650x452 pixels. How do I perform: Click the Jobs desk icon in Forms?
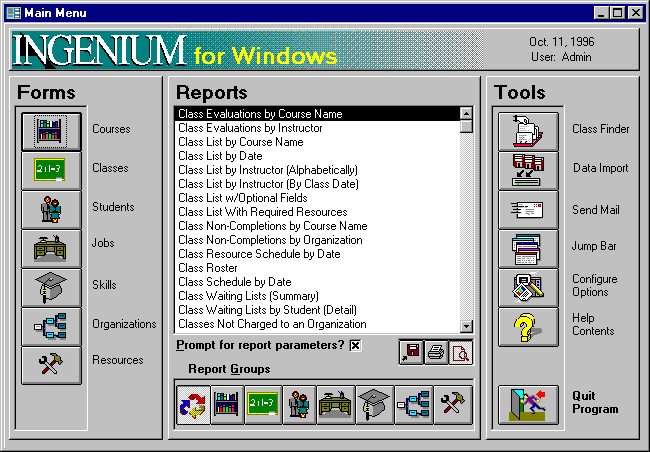point(51,248)
